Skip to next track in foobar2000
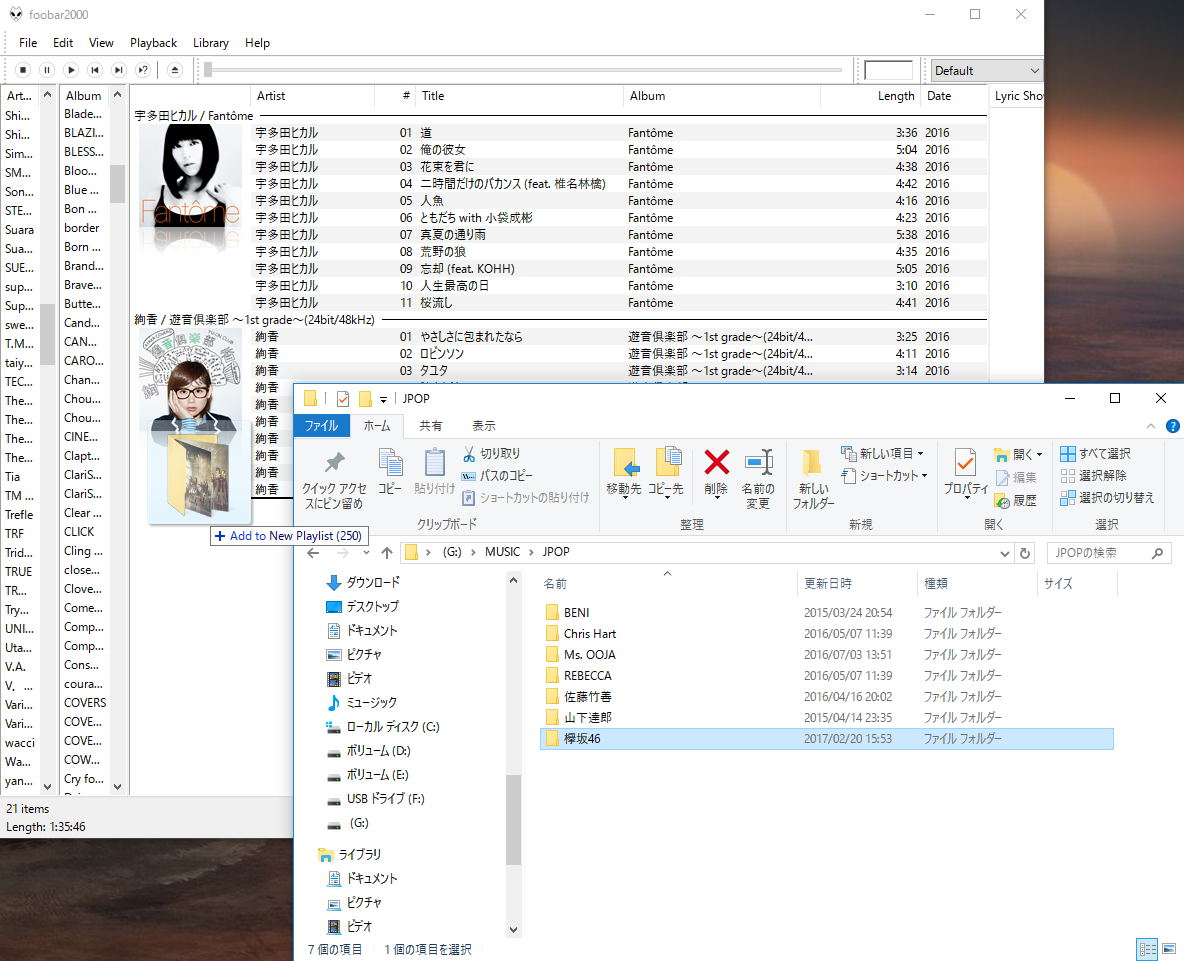Image resolution: width=1184 pixels, height=961 pixels. pos(119,70)
